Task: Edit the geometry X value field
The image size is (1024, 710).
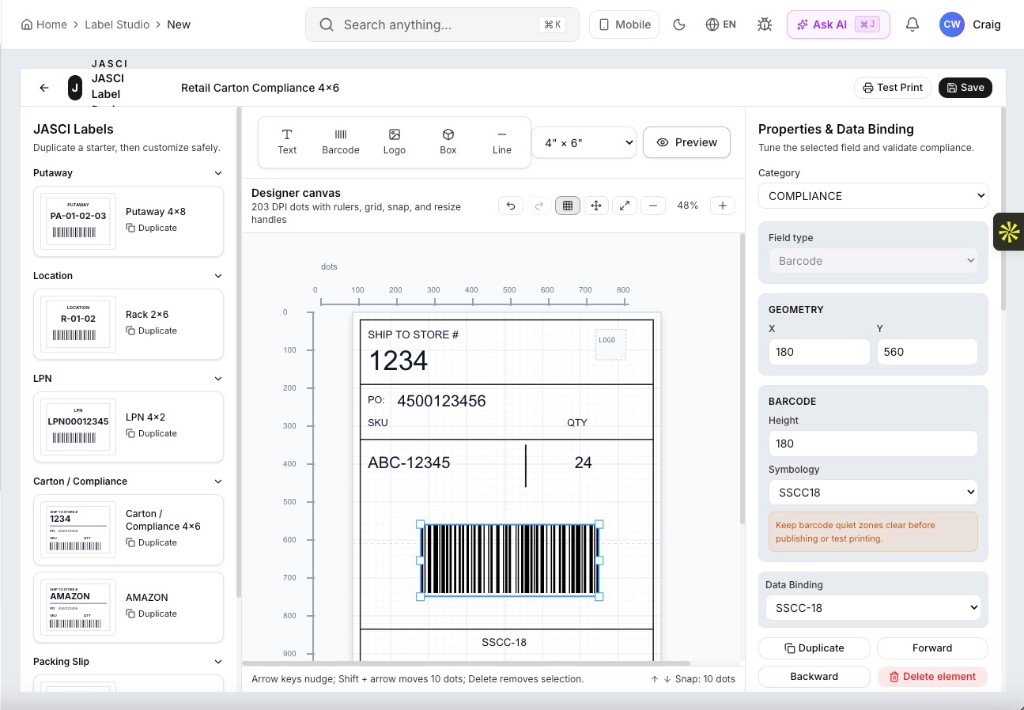Action: coord(819,352)
